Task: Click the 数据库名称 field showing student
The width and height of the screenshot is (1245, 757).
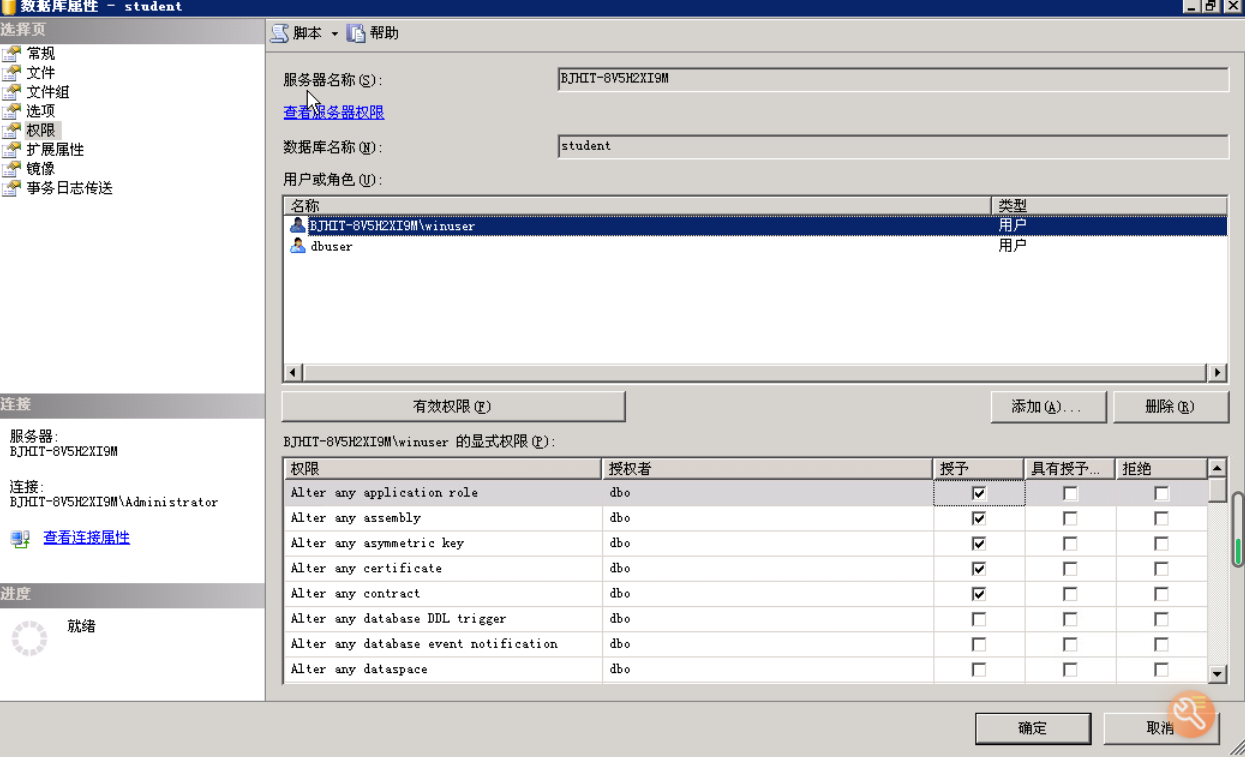Action: click(893, 147)
